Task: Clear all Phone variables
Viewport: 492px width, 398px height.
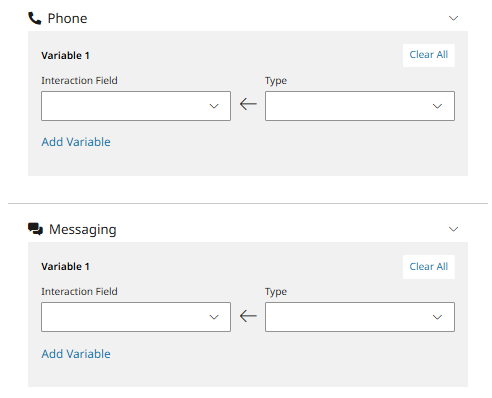Action: coord(429,55)
